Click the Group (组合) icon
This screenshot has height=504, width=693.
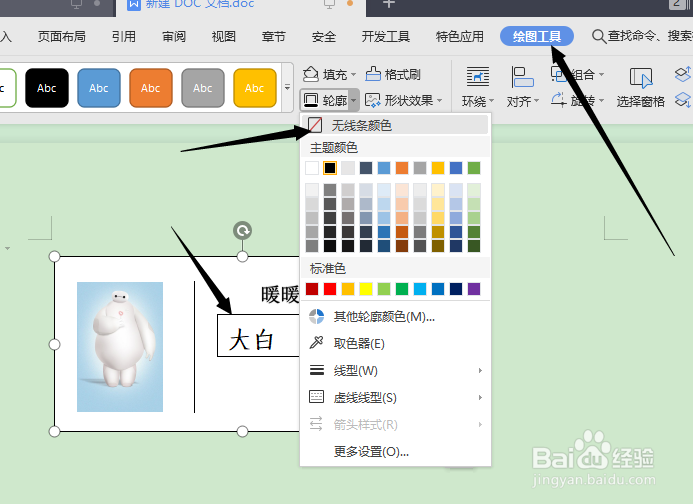(559, 73)
